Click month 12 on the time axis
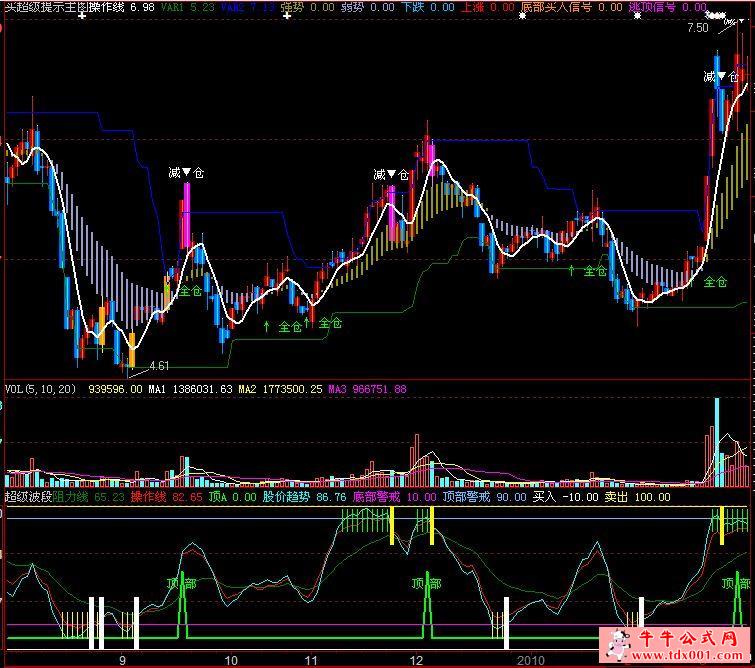The width and height of the screenshot is (755, 668). pos(417,660)
